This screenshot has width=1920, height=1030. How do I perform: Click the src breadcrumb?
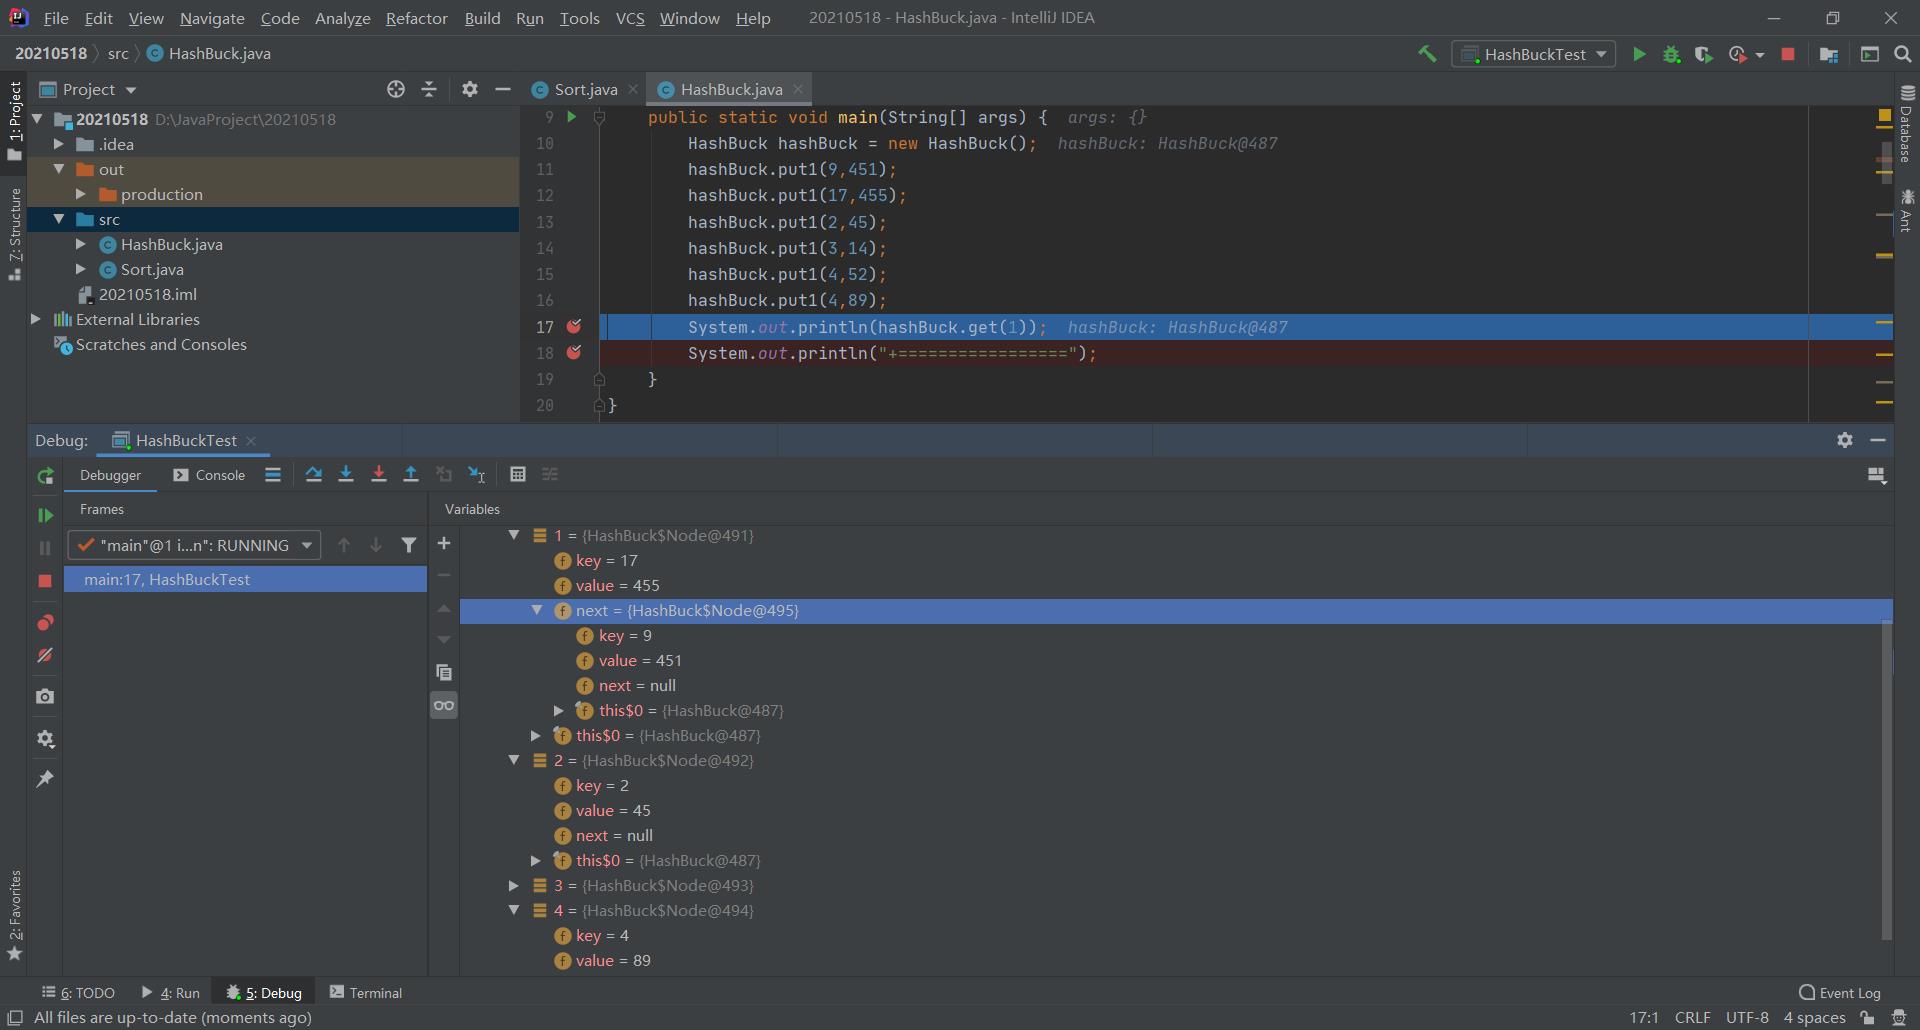pyautogui.click(x=118, y=53)
